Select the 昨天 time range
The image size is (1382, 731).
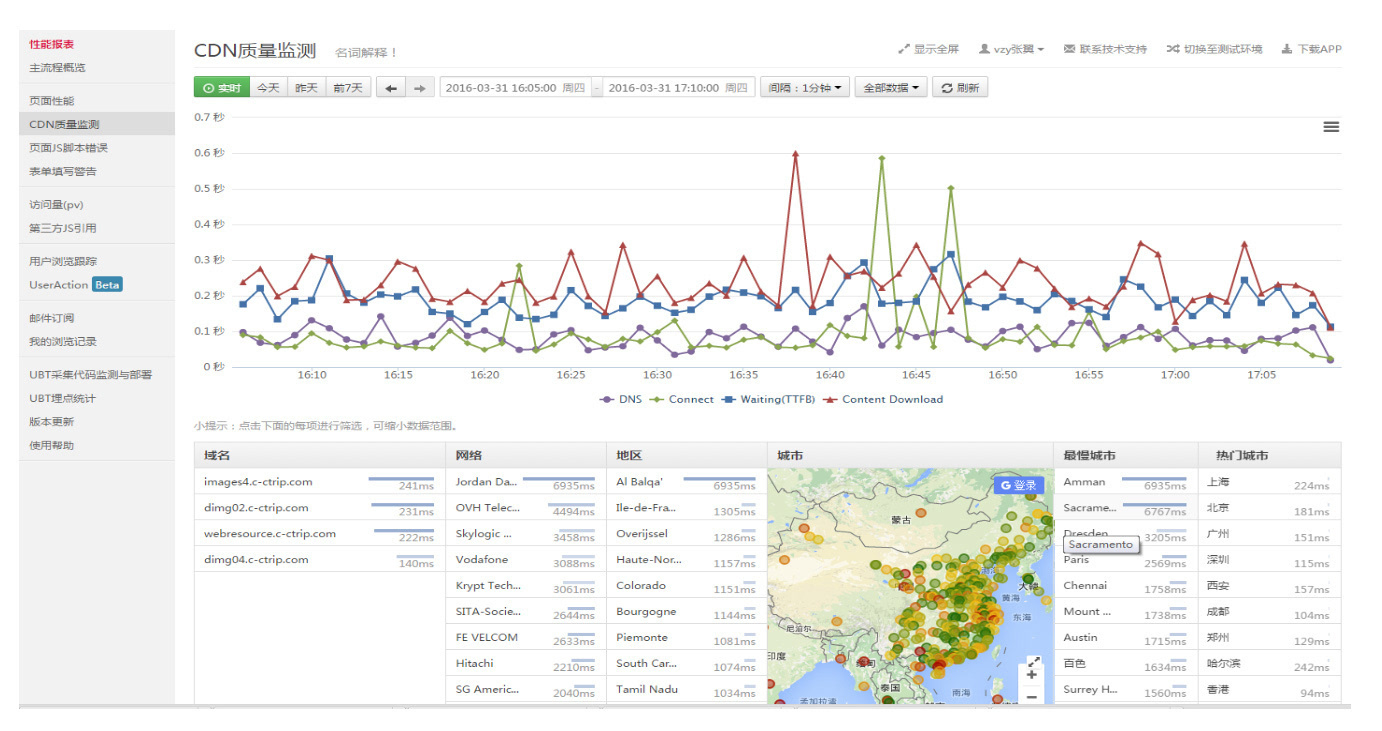[x=306, y=88]
